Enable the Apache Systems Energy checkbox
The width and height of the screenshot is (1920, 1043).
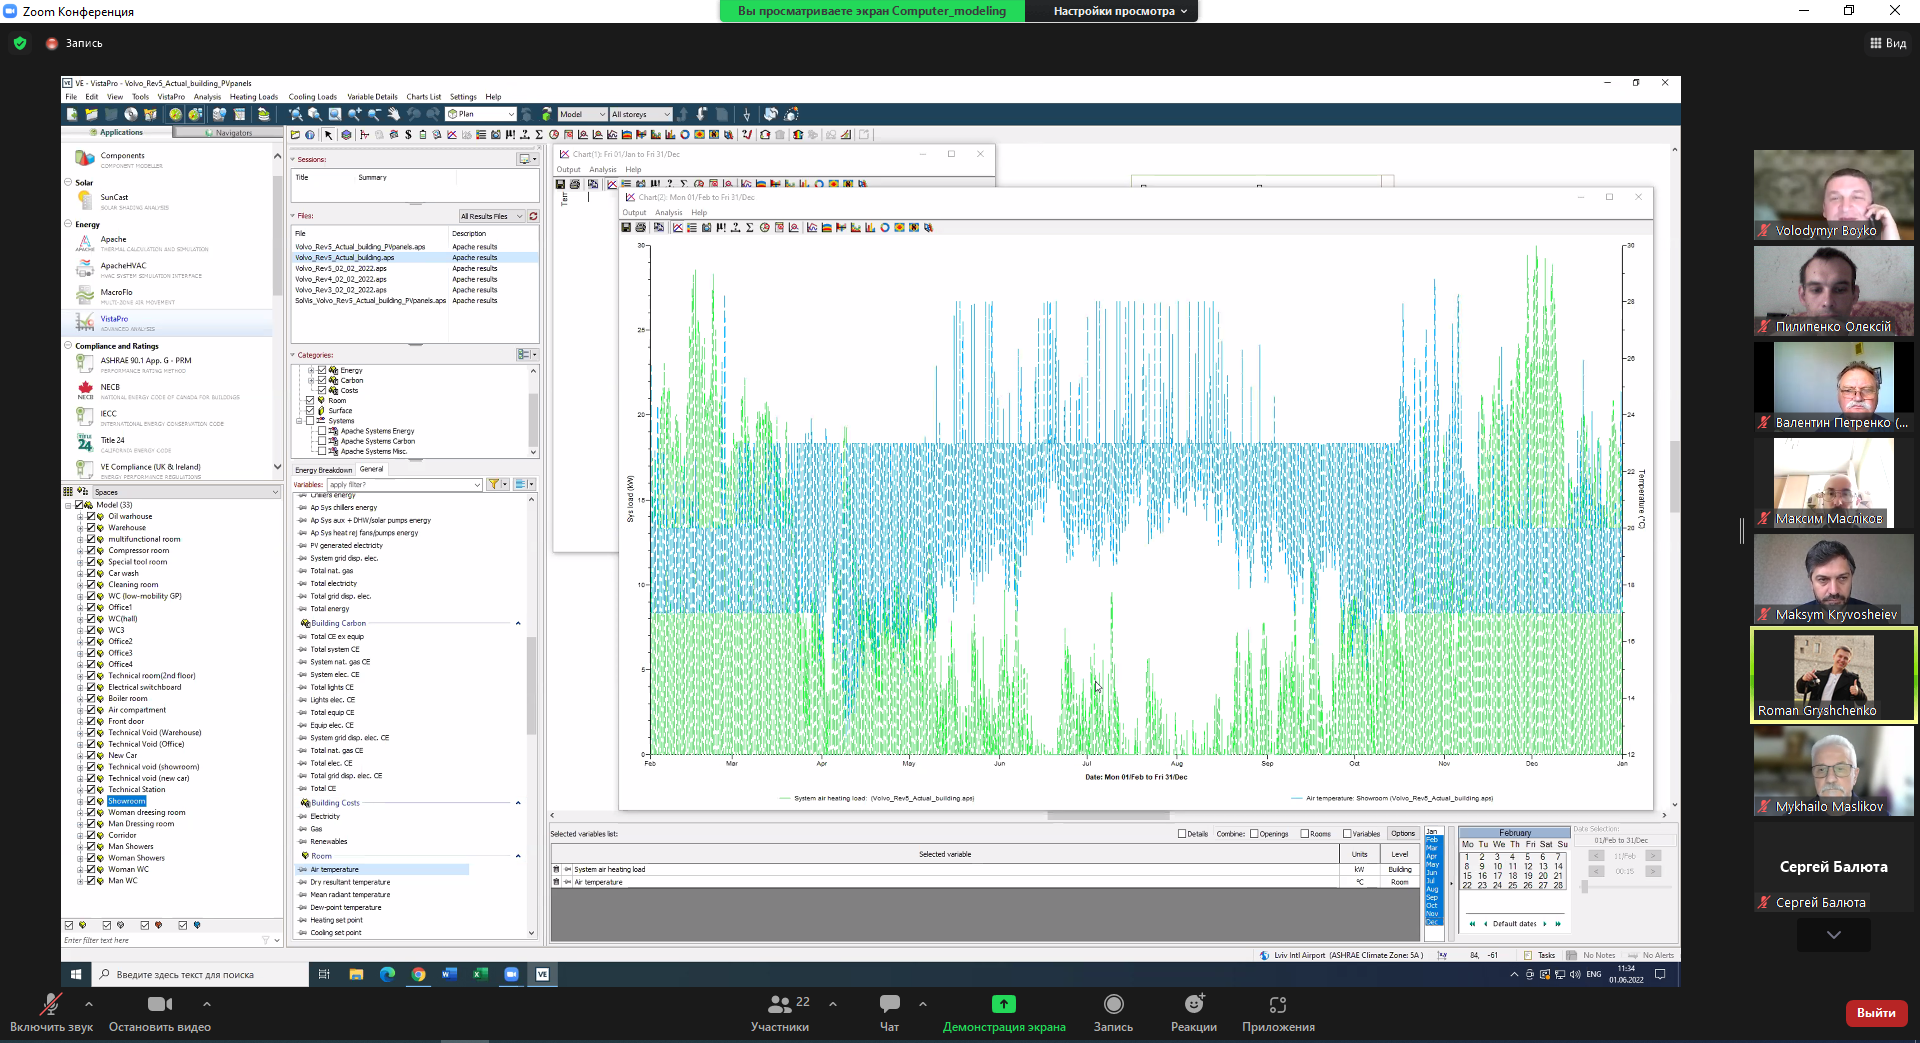click(321, 431)
